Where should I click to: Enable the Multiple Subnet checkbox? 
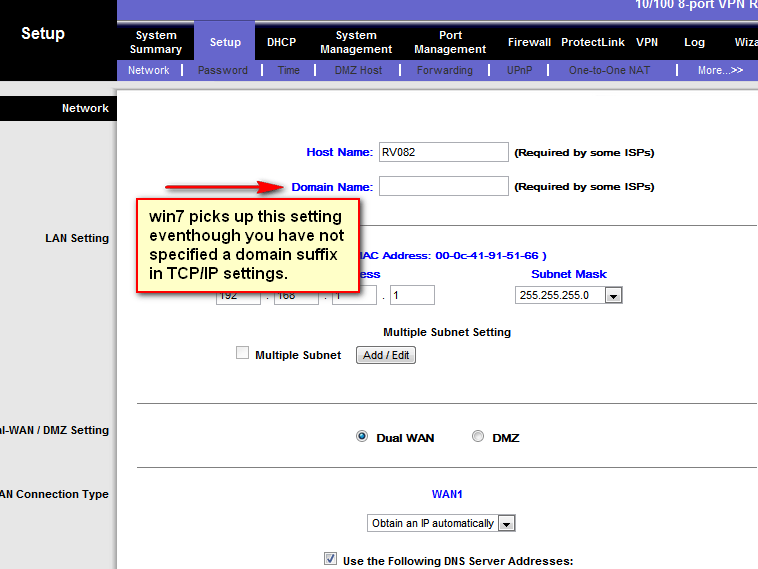pos(242,353)
